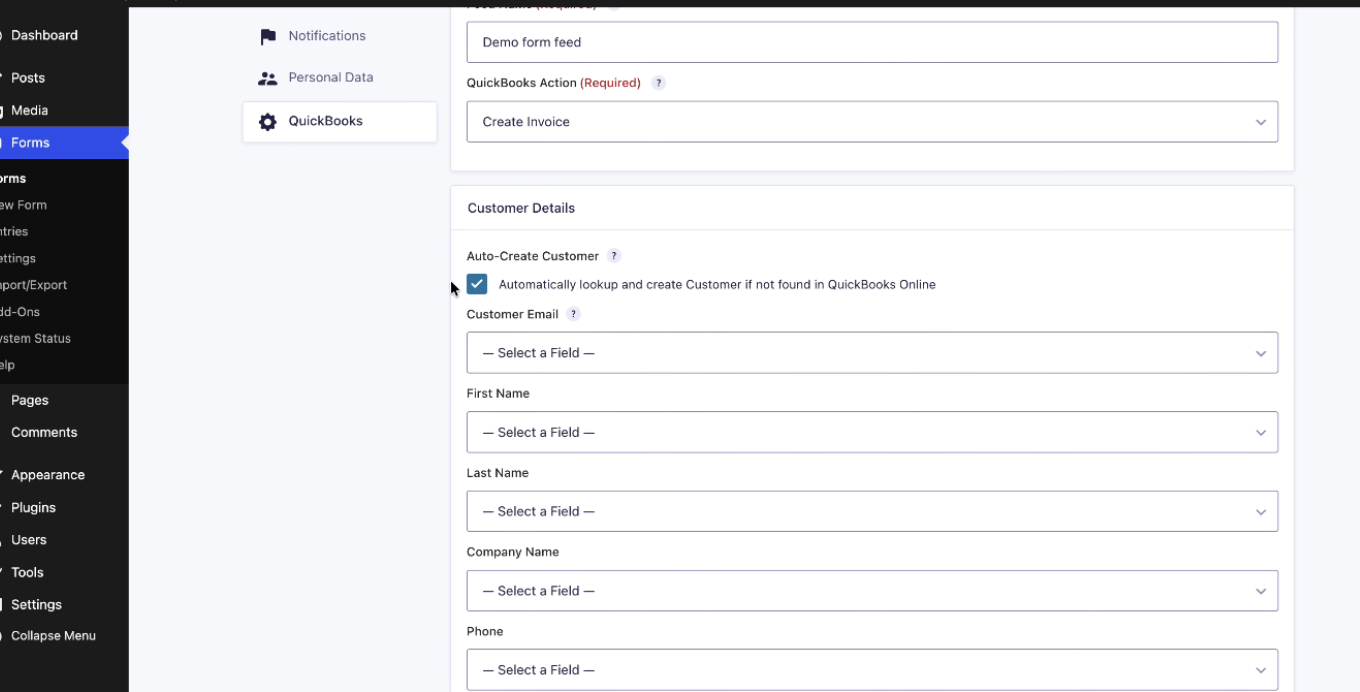Viewport: 1360px width, 692px height.
Task: Open the Company Name field dropdown
Action: click(872, 591)
